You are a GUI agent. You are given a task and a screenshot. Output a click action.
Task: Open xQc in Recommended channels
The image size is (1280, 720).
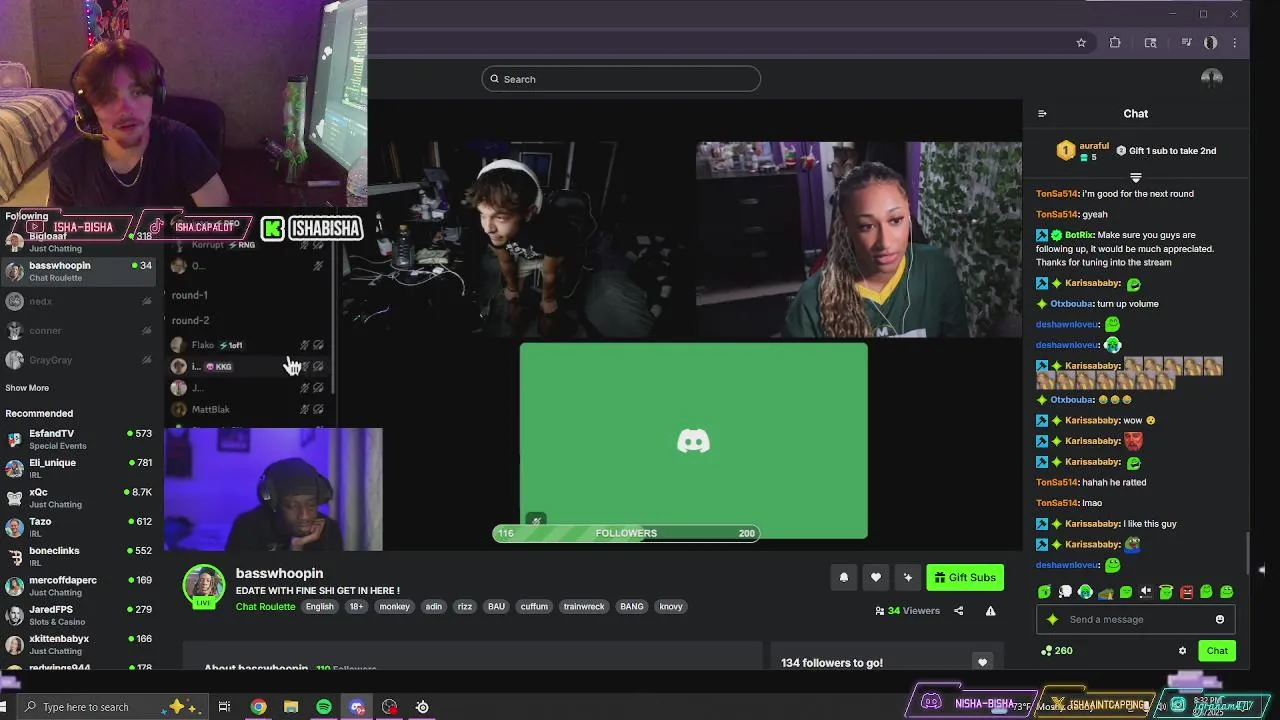click(77, 498)
